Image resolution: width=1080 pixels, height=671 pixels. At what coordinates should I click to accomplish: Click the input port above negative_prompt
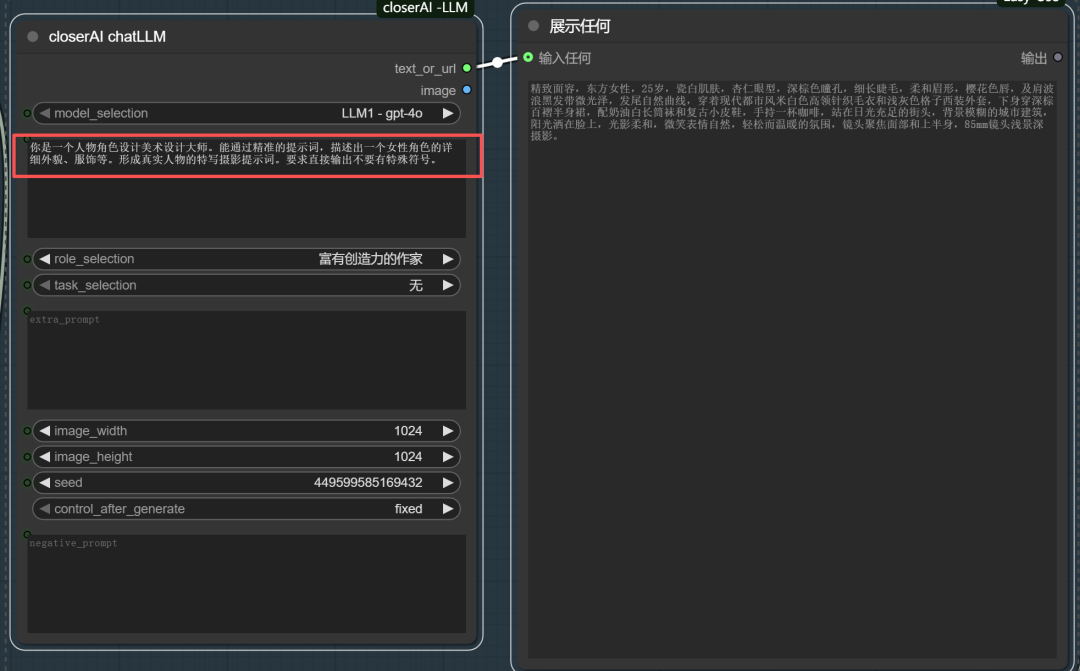point(27,534)
